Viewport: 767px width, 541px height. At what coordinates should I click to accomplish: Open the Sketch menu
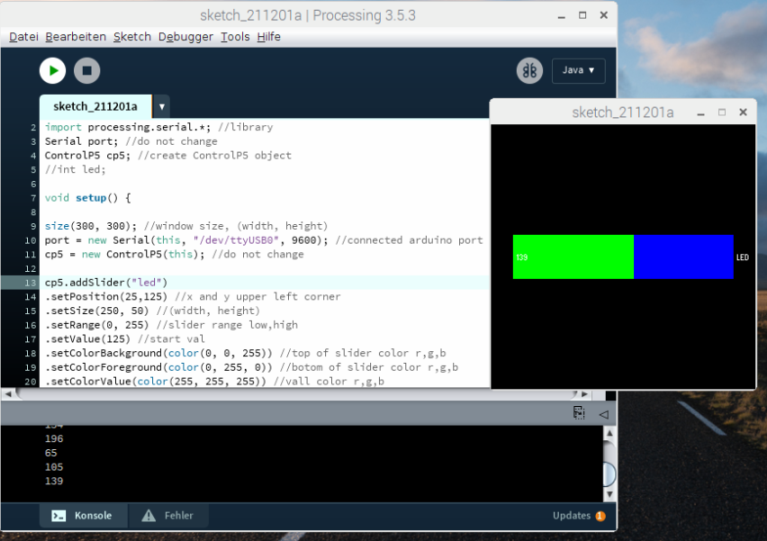pos(132,36)
